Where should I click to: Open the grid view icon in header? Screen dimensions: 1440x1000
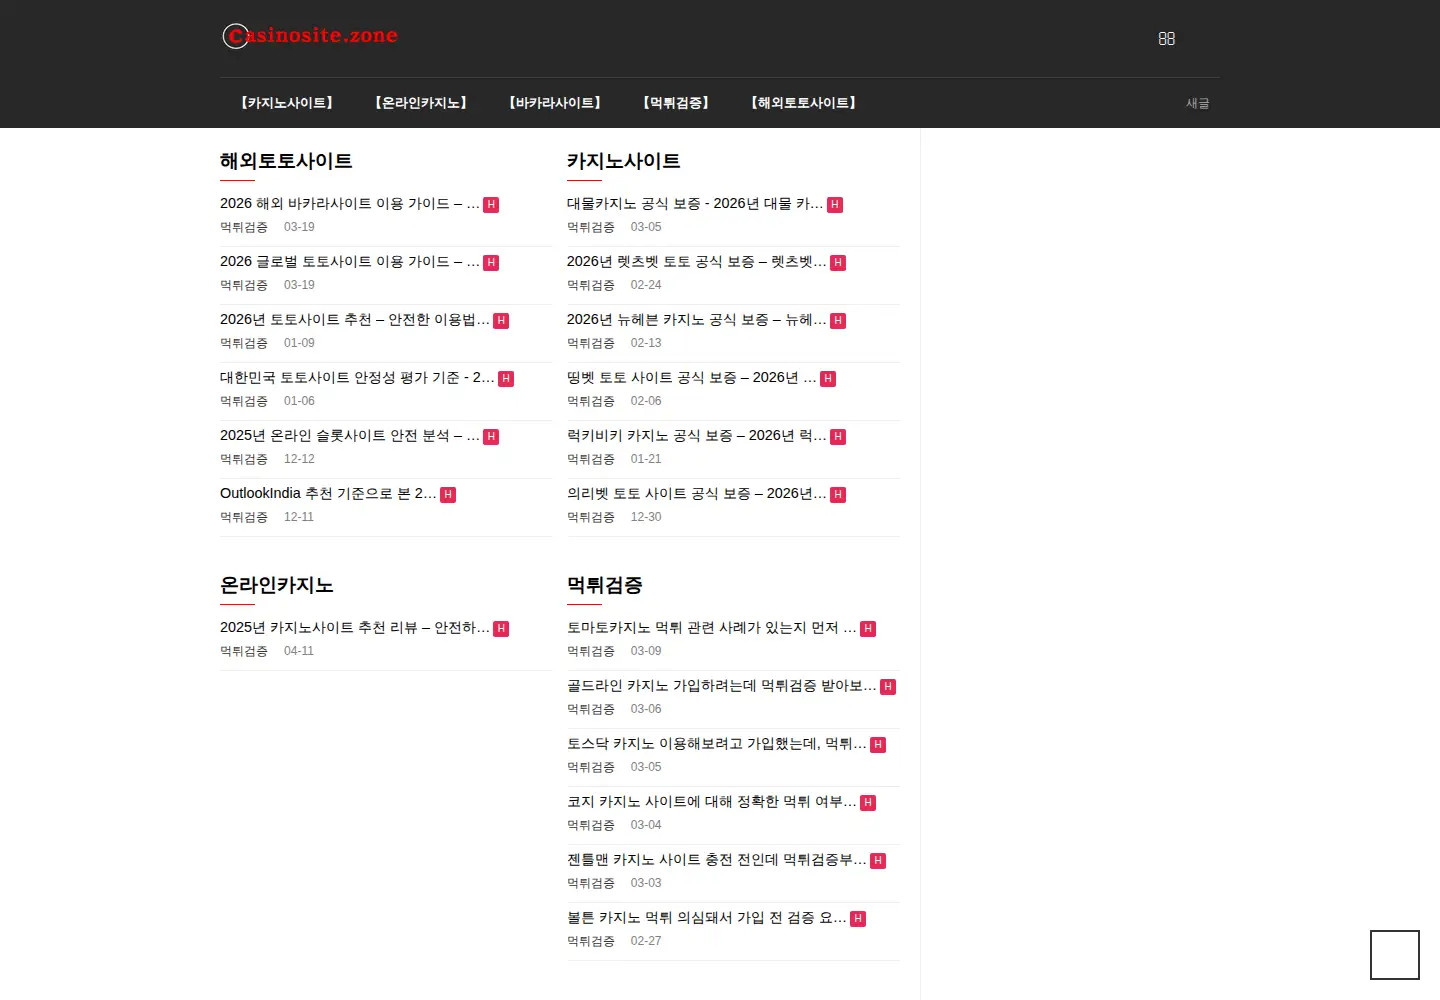point(1166,39)
